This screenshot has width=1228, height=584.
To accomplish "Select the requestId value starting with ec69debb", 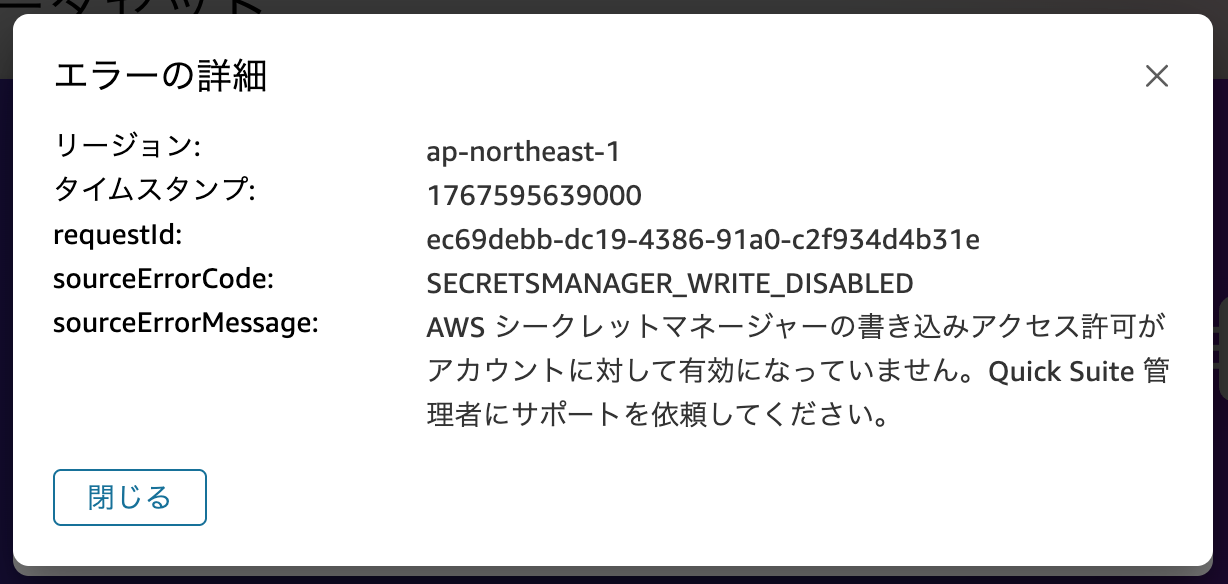I will pos(703,240).
